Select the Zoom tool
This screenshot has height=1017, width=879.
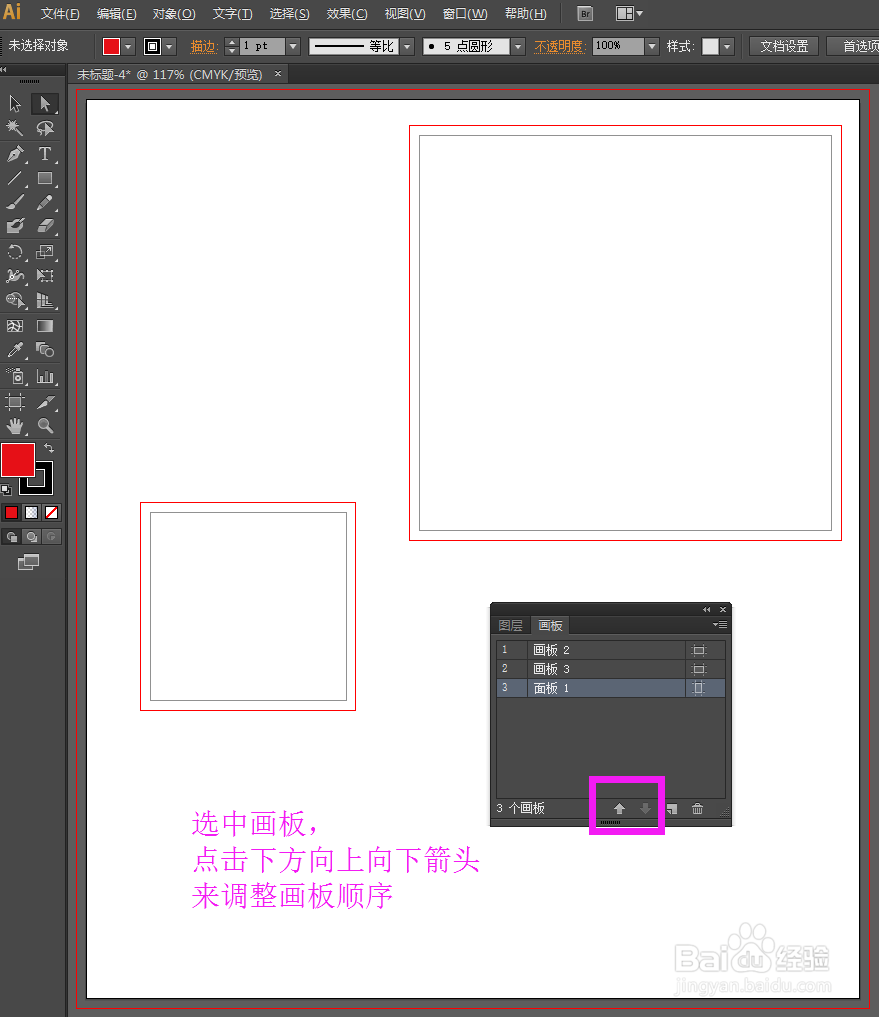pyautogui.click(x=44, y=425)
